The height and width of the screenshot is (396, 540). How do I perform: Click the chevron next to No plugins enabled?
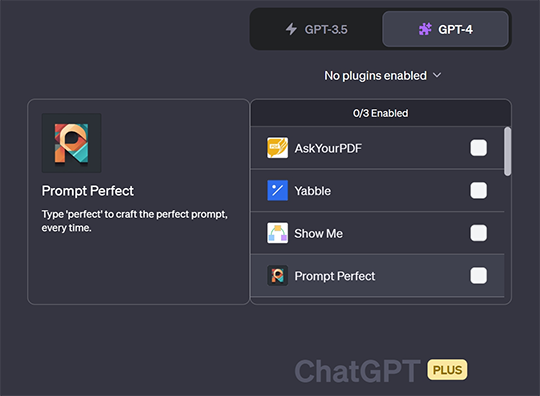[x=437, y=75]
